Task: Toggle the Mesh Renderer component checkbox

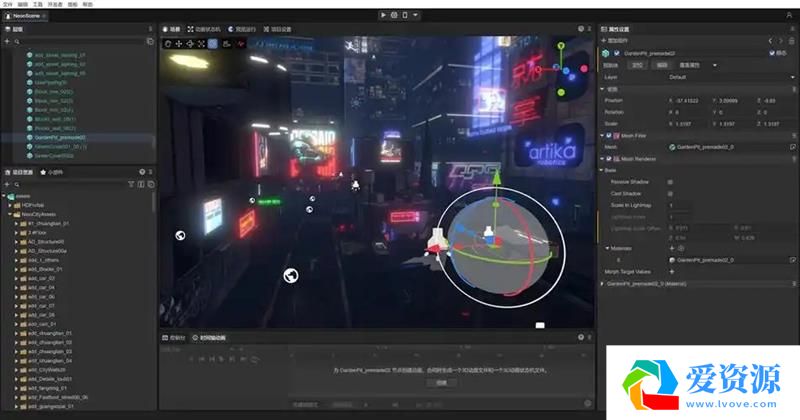Action: coord(609,159)
